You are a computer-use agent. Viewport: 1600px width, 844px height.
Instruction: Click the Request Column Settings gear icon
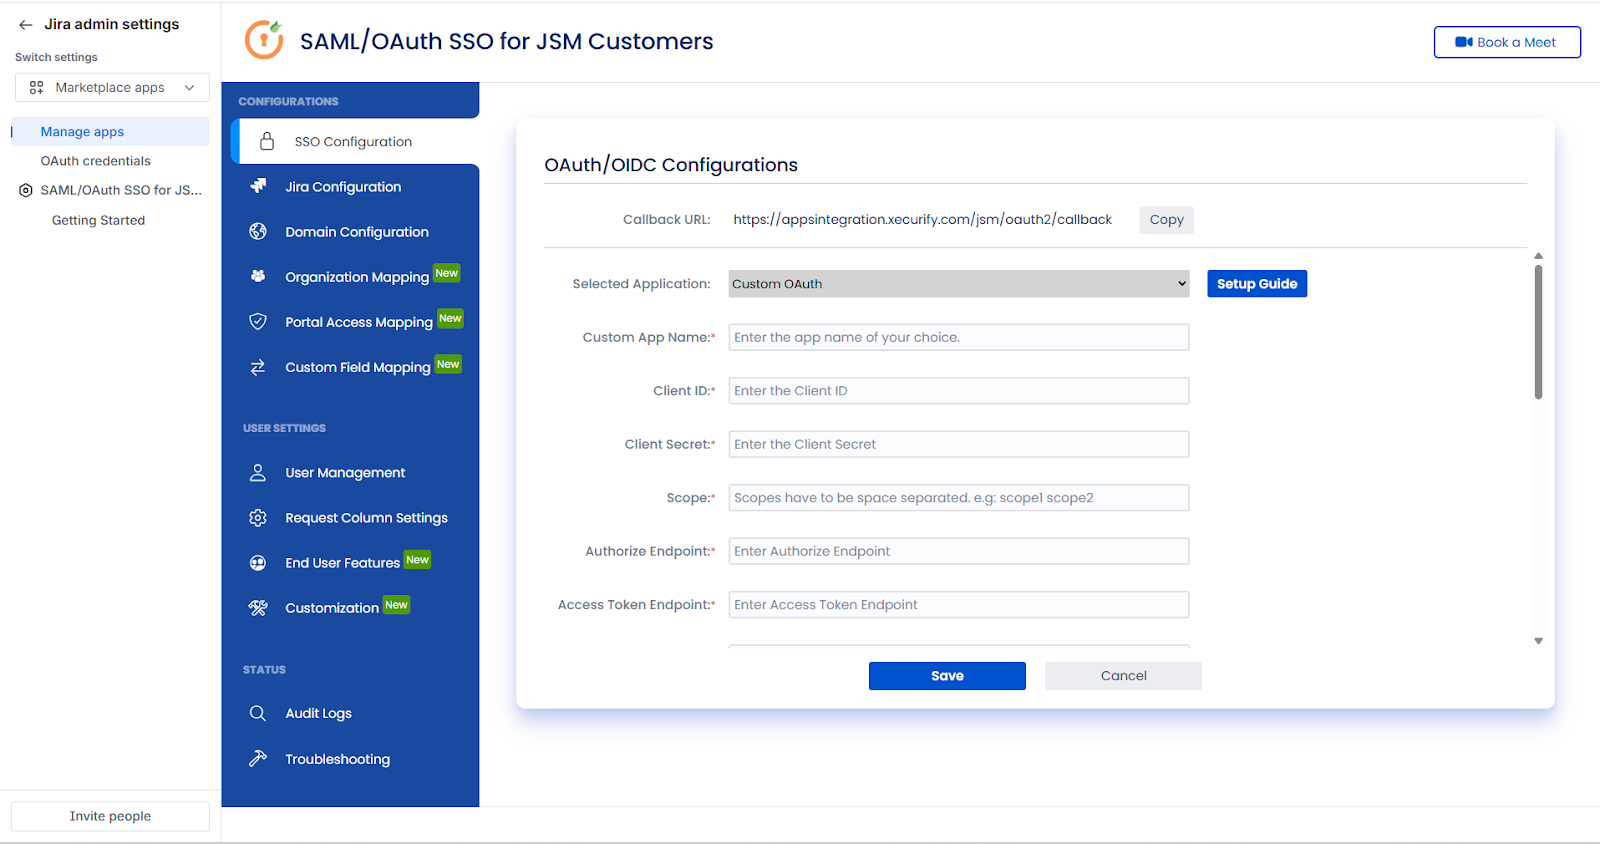pyautogui.click(x=258, y=517)
